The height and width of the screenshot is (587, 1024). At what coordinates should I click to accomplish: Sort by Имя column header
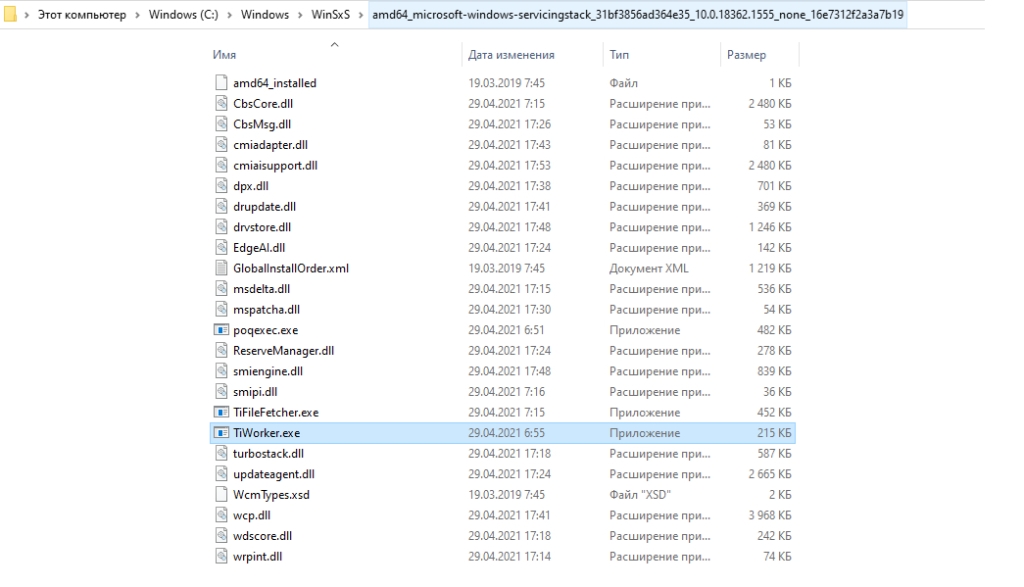coord(224,55)
